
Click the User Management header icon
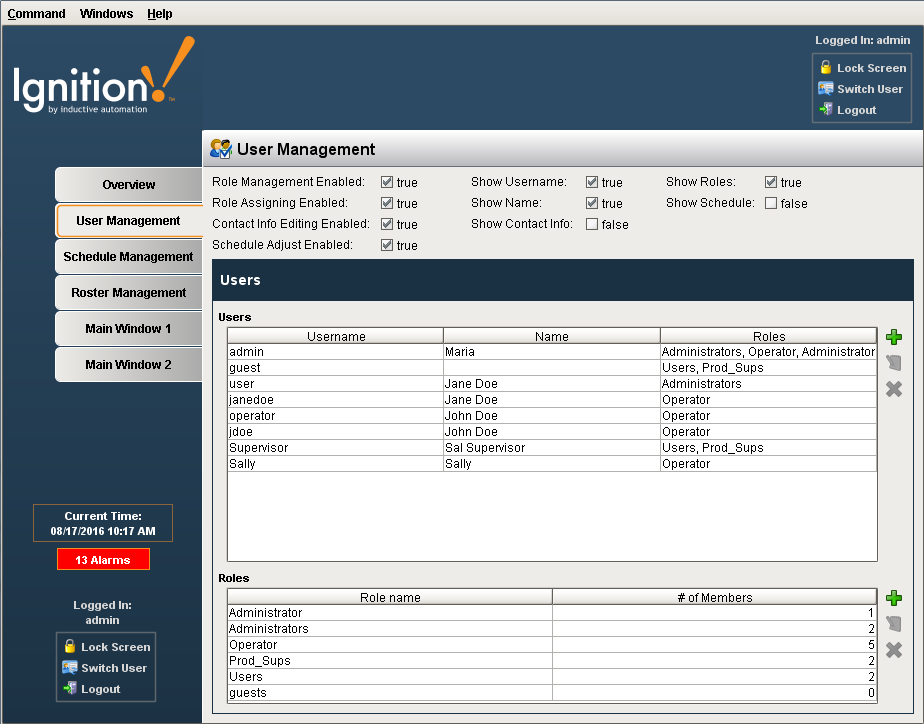(x=220, y=149)
